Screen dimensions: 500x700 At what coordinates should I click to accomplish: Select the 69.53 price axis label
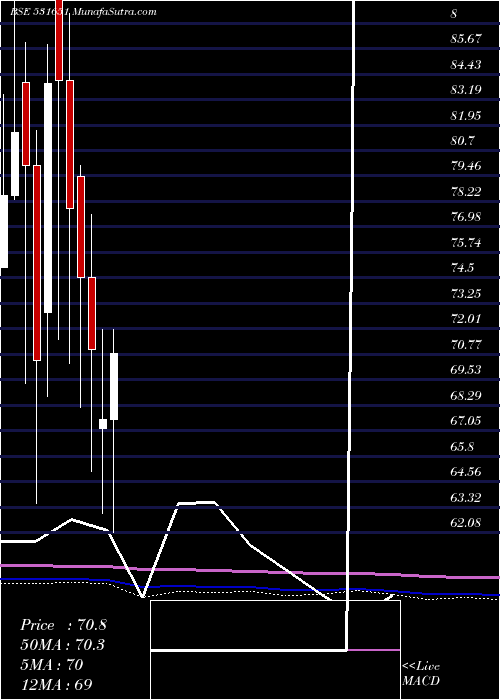point(466,370)
